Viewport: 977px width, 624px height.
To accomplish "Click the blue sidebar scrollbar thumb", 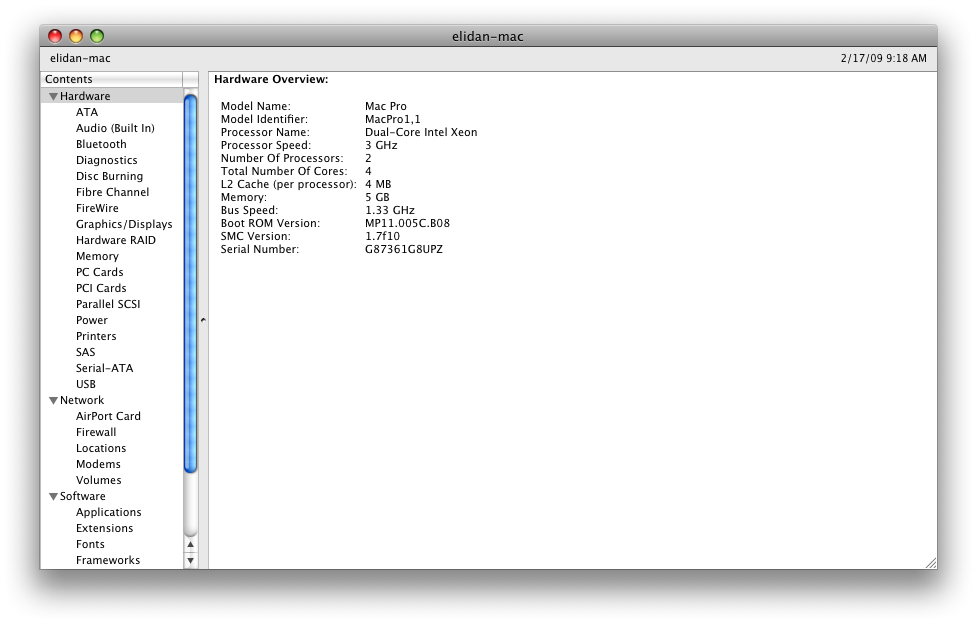I will [x=191, y=284].
